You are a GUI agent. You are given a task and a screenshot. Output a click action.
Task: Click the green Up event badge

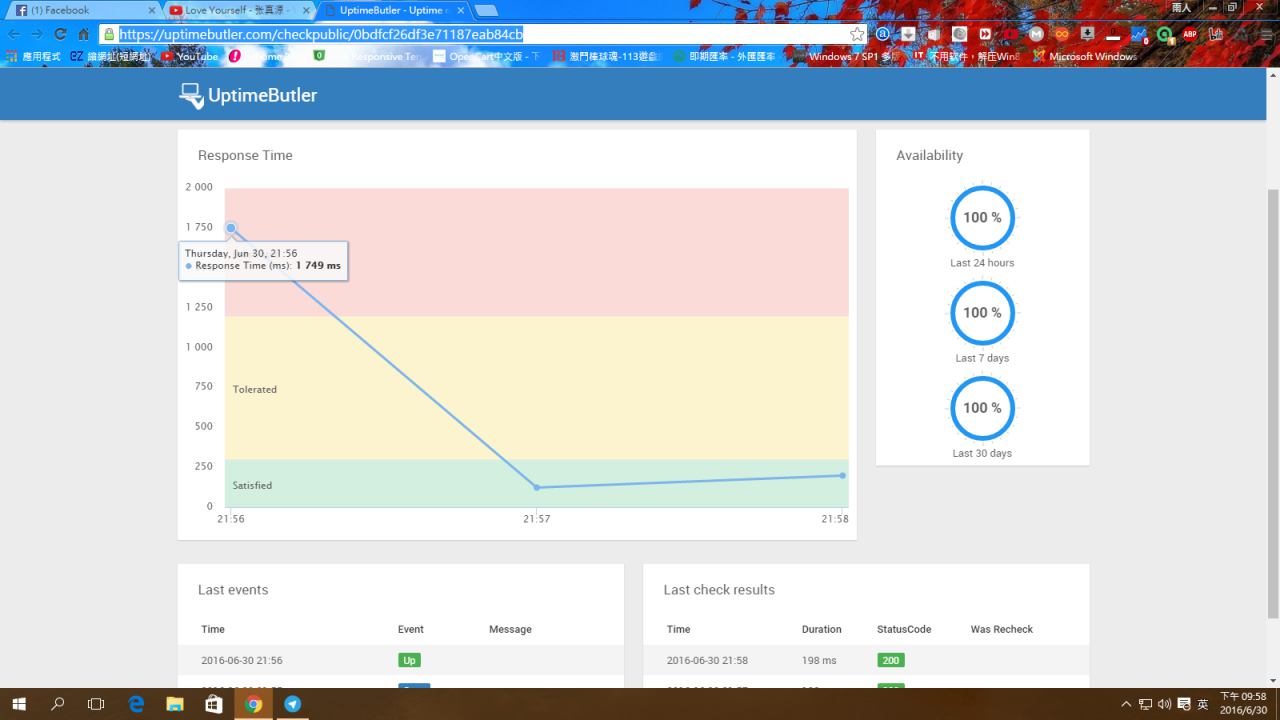[409, 660]
